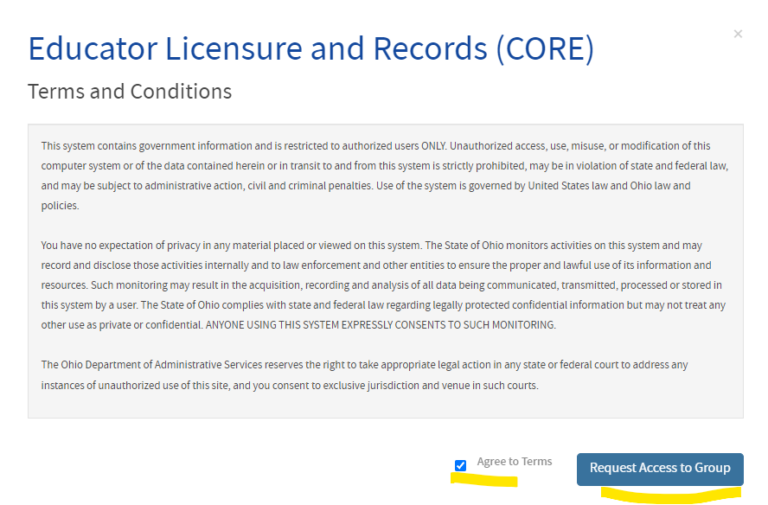Uncheck the Agree to Terms checkbox
This screenshot has height=505, width=768.
pos(460,465)
